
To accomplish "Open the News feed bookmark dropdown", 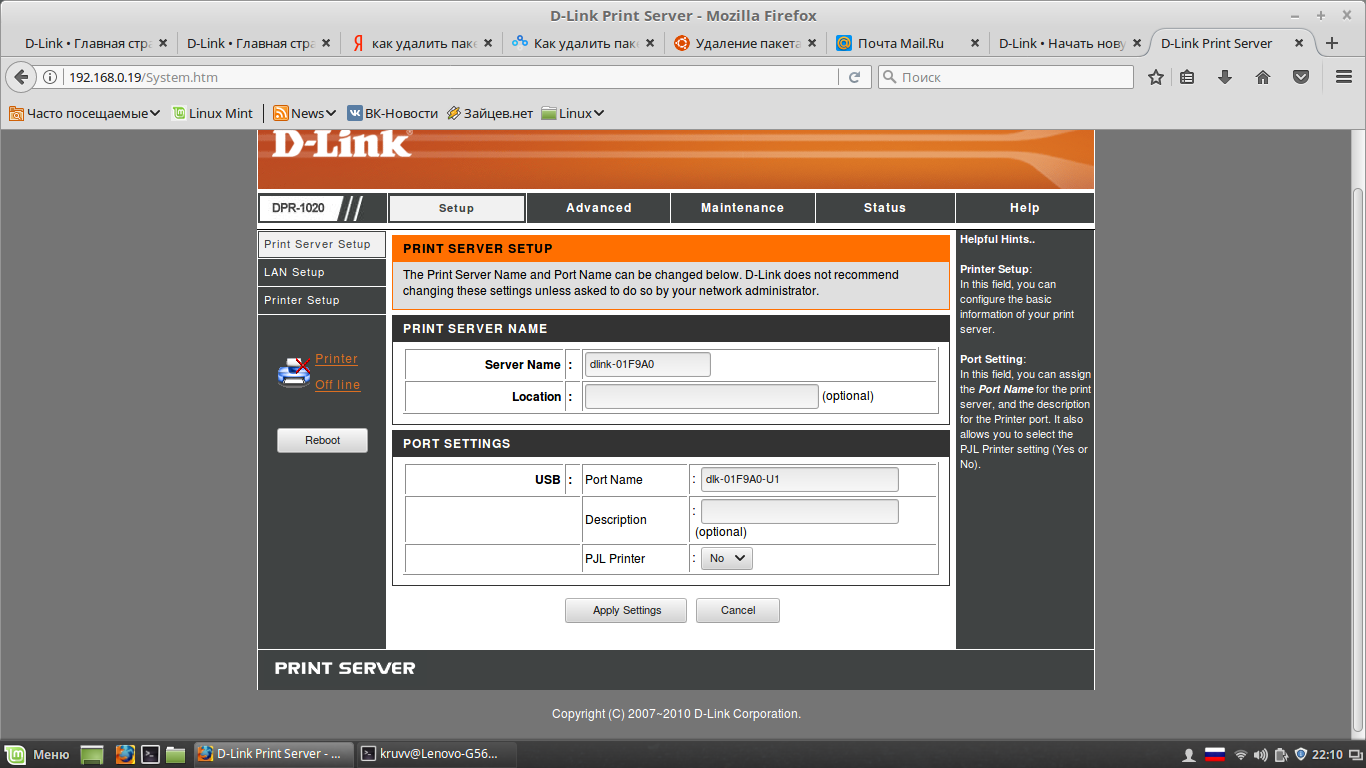I will pyautogui.click(x=306, y=113).
